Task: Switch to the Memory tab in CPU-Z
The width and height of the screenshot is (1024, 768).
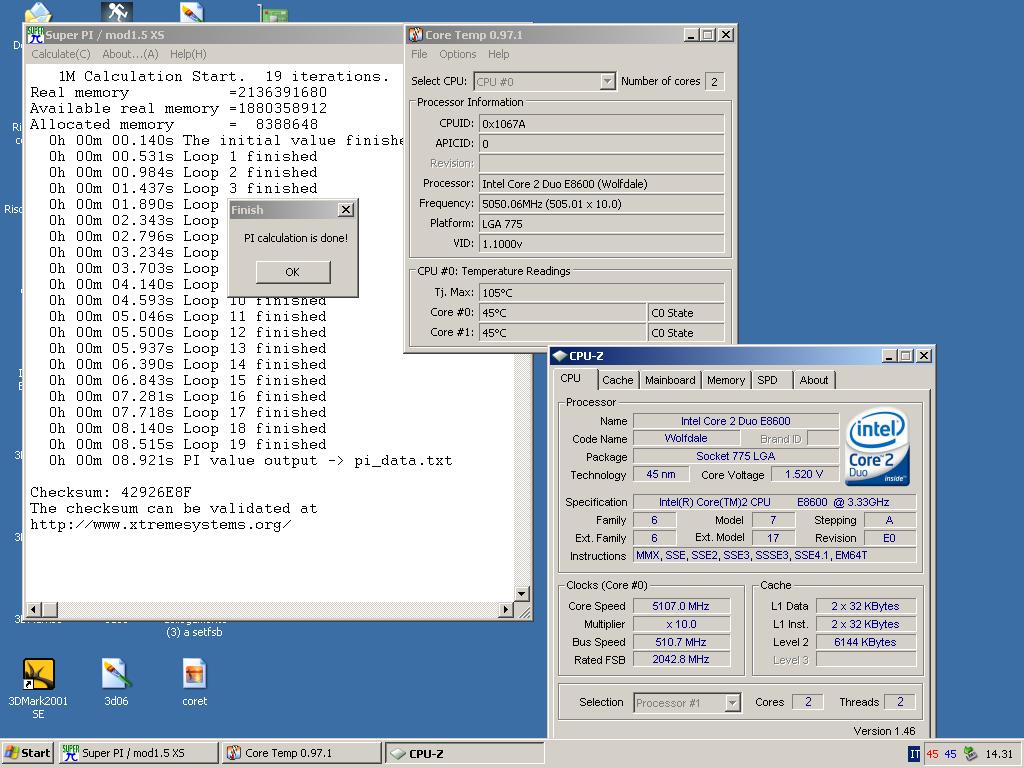Action: pyautogui.click(x=726, y=380)
